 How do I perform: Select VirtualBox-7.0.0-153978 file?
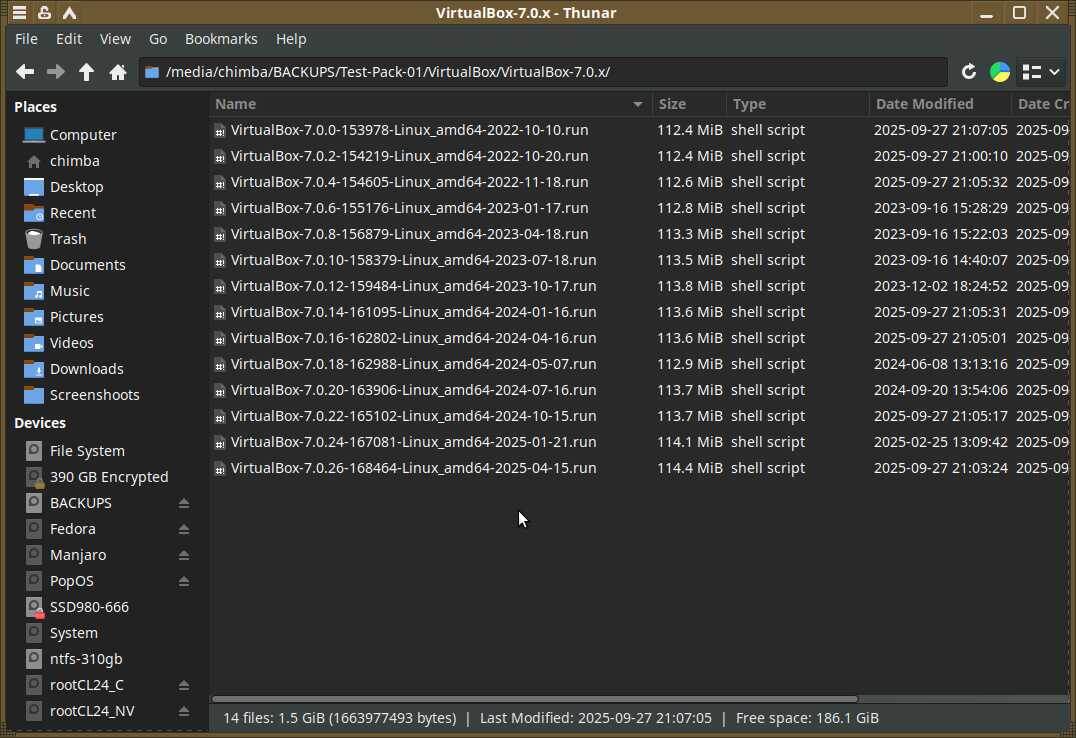tap(409, 130)
